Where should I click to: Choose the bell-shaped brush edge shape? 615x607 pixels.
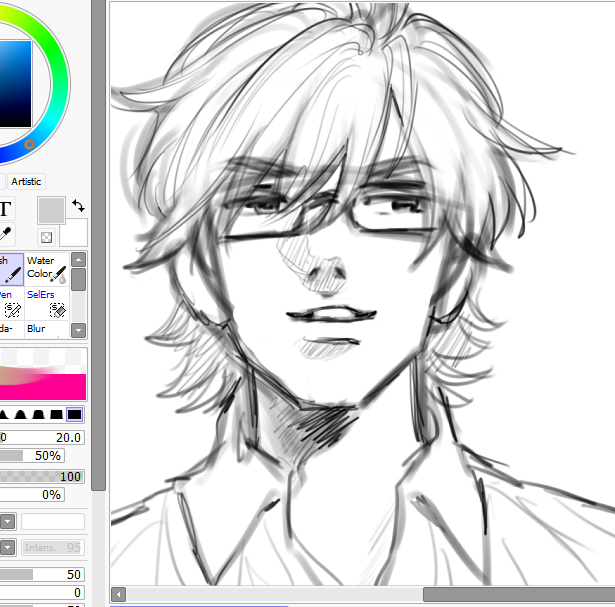(x=20, y=414)
